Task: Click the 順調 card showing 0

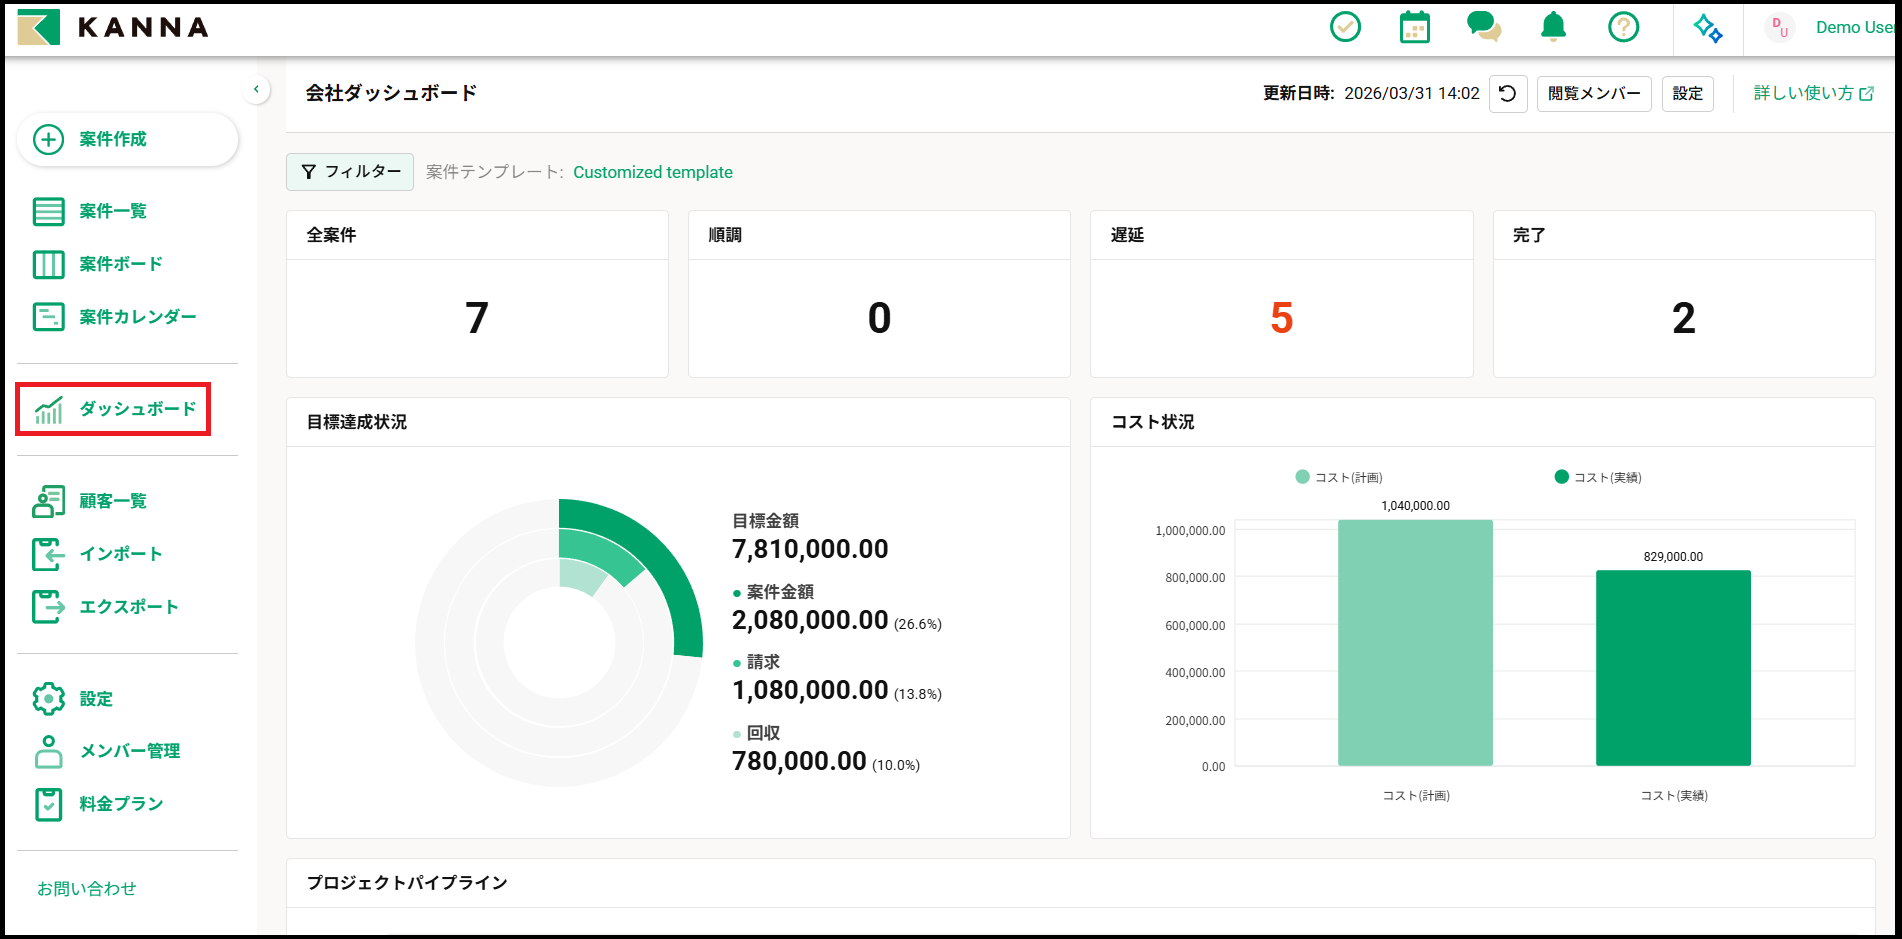Action: pos(879,294)
